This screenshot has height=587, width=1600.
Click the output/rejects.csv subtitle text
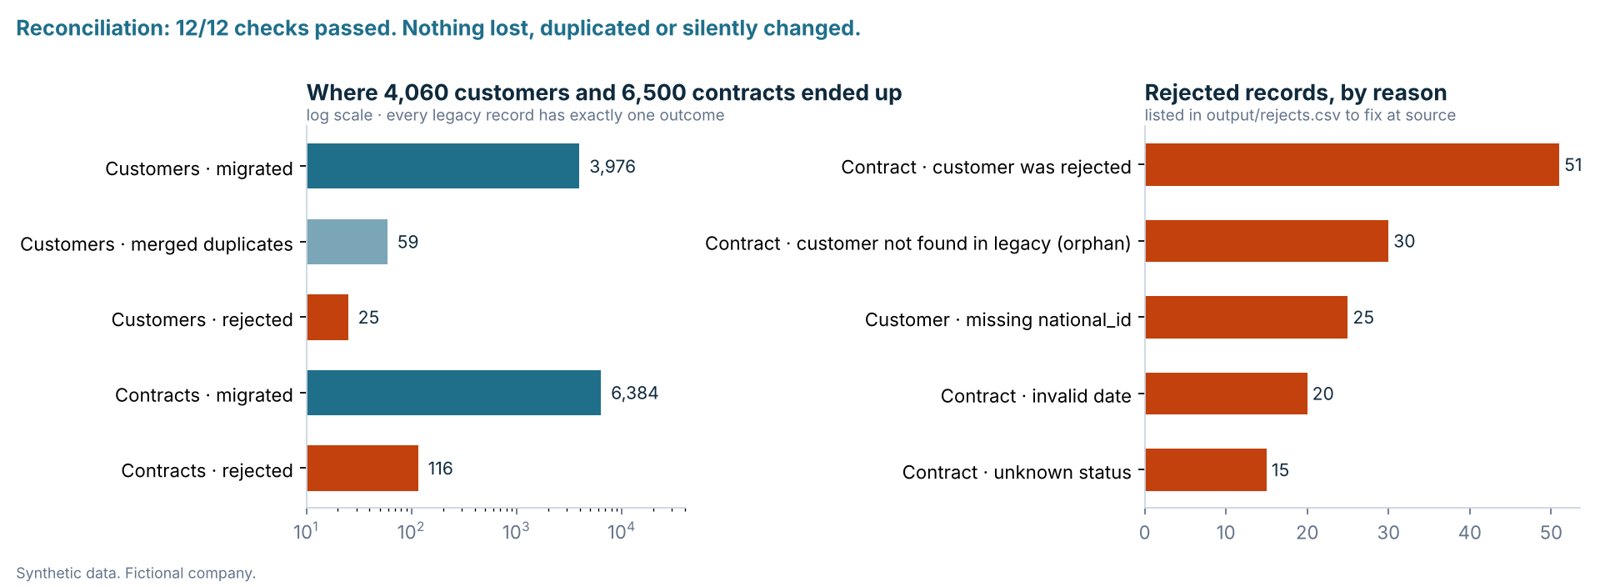[1300, 115]
